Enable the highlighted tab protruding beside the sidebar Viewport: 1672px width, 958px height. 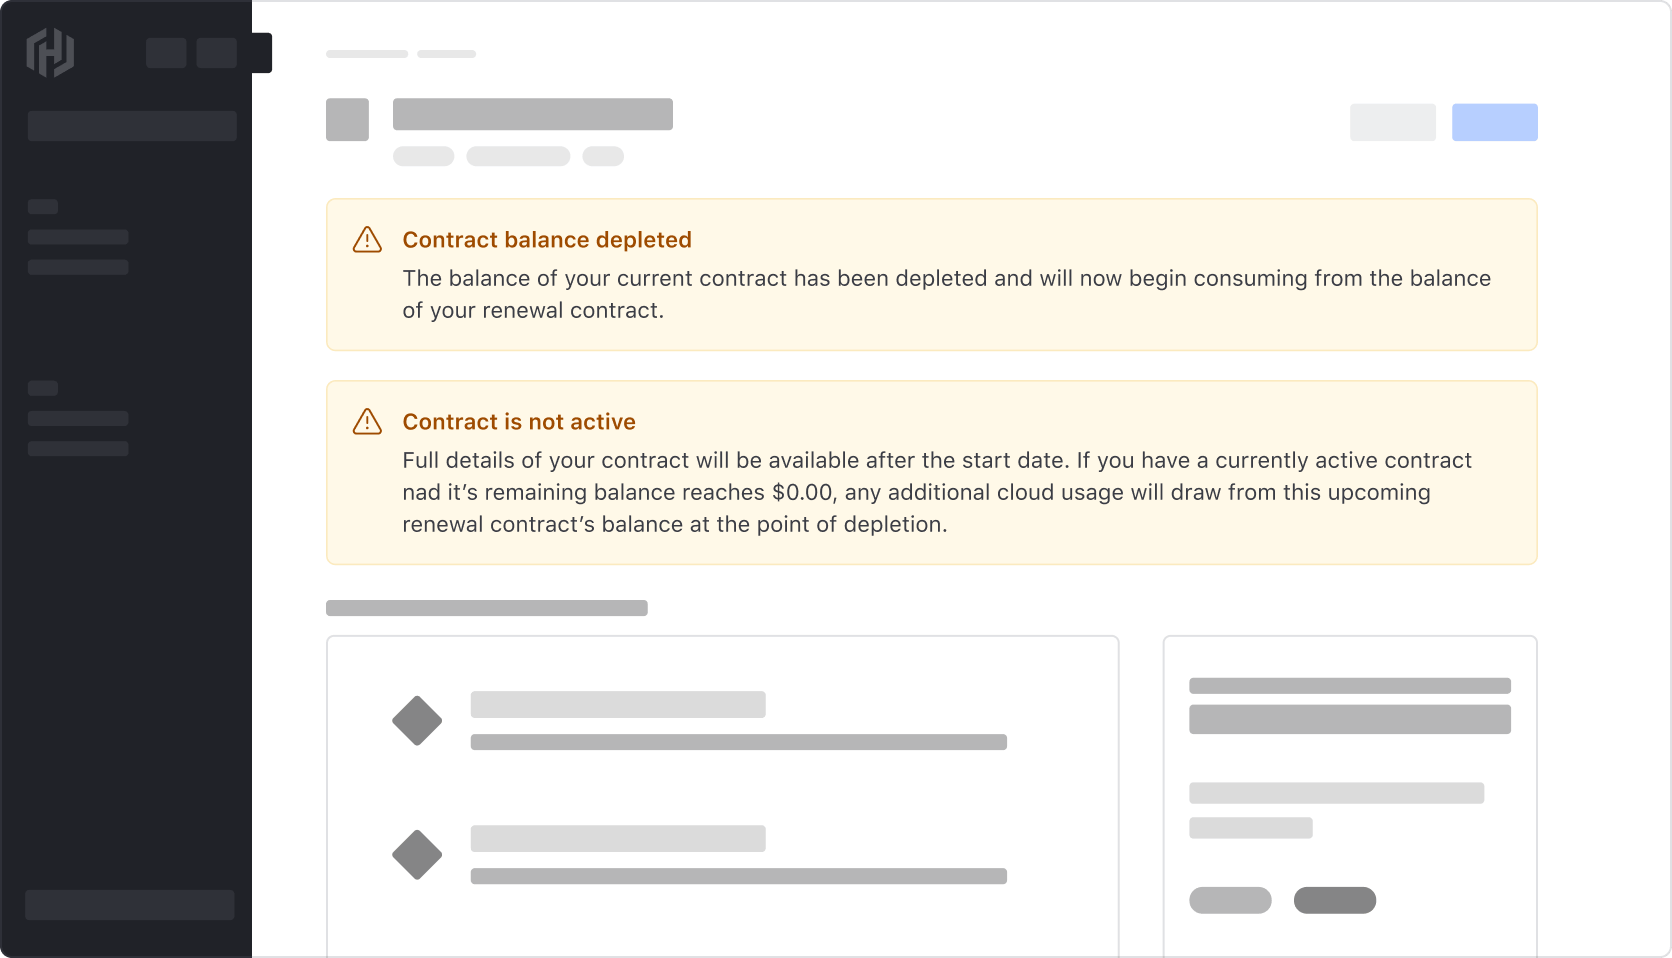[263, 53]
